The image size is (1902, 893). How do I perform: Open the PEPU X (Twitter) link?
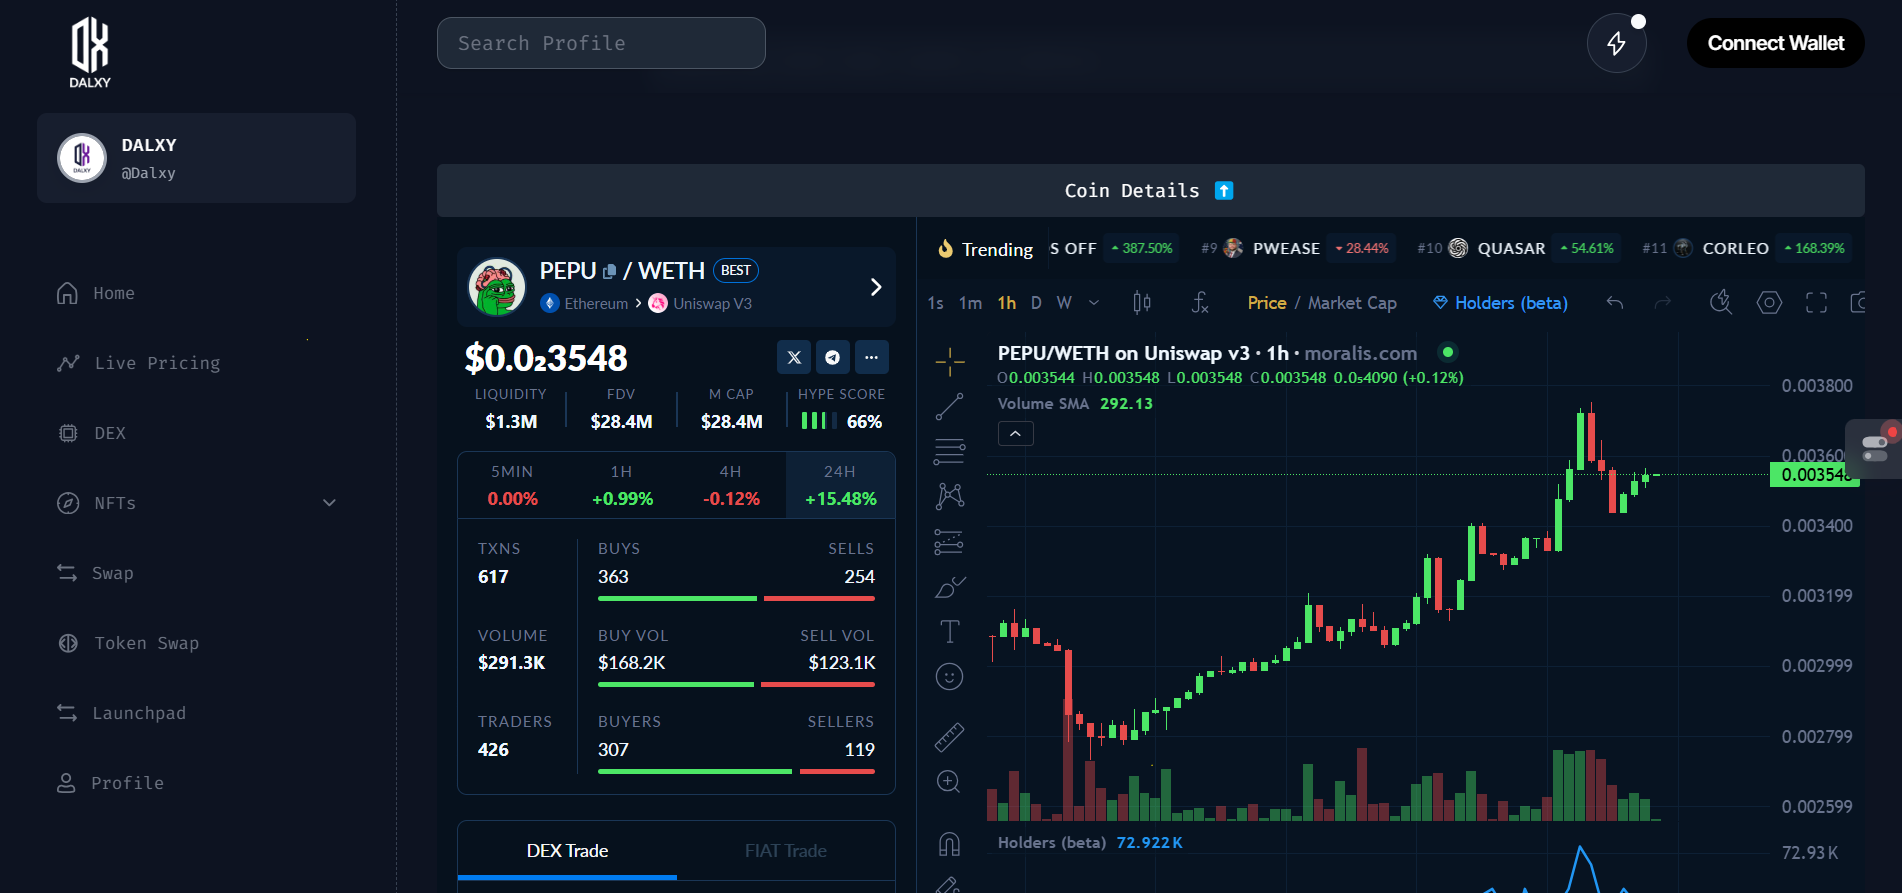[x=794, y=357]
